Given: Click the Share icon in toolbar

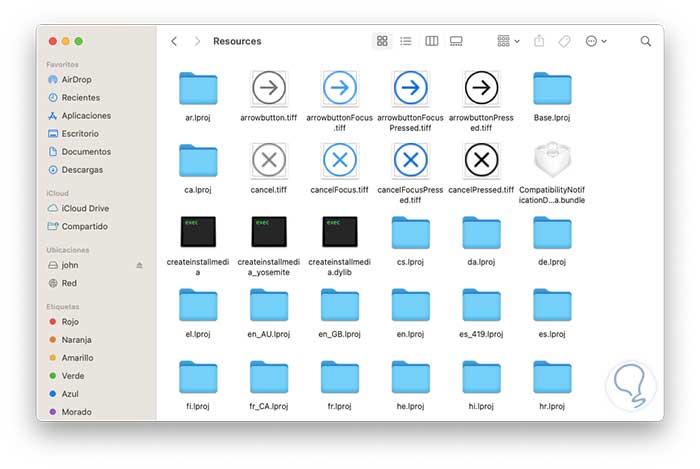Looking at the screenshot, I should pyautogui.click(x=540, y=41).
